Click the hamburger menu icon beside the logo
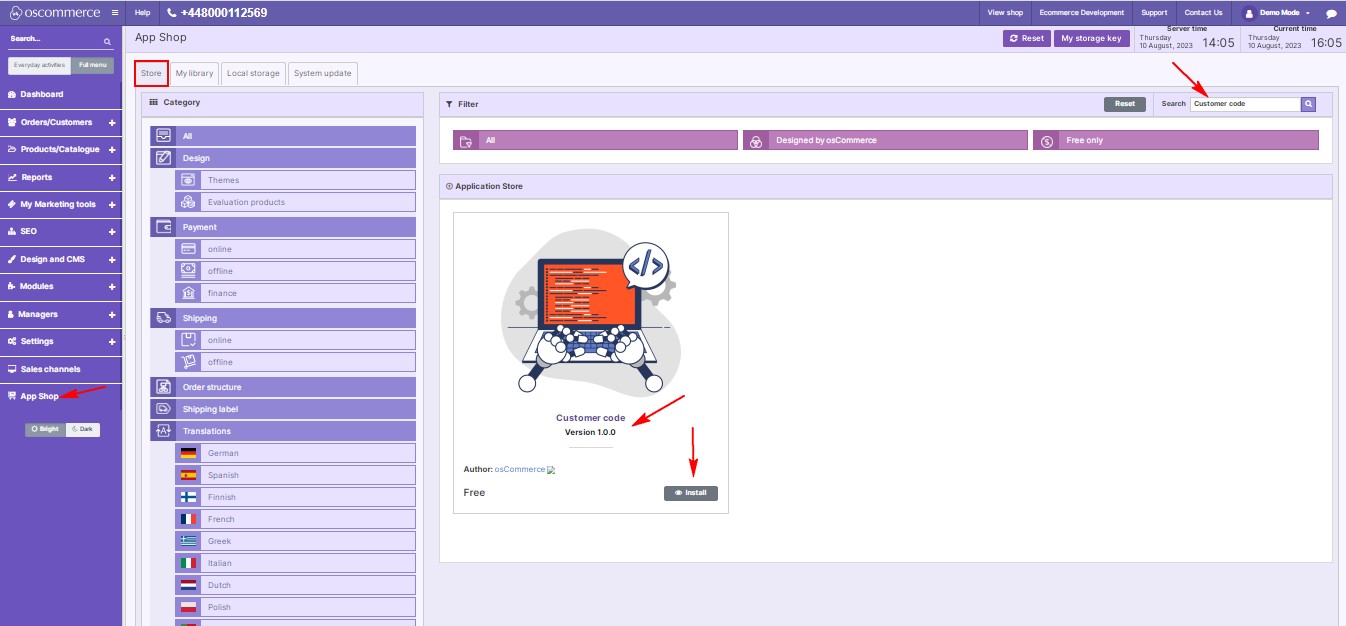 click(115, 12)
